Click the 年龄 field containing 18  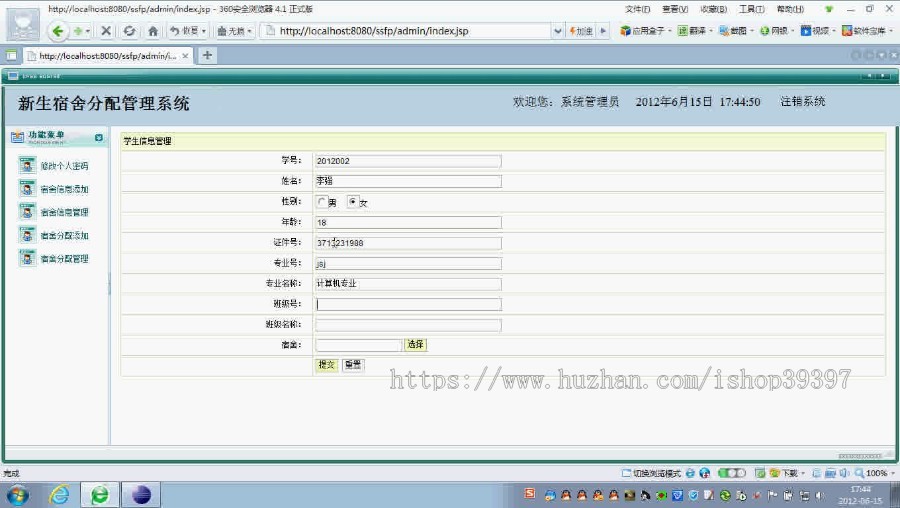click(x=408, y=223)
